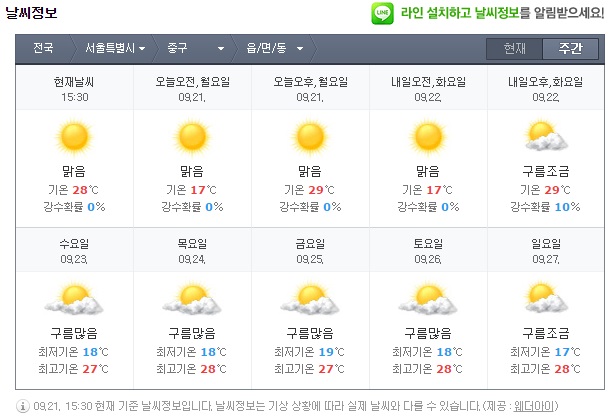The width and height of the screenshot is (612, 418).
Task: Click the sunny icon under 현재날씨
Action: point(74,136)
